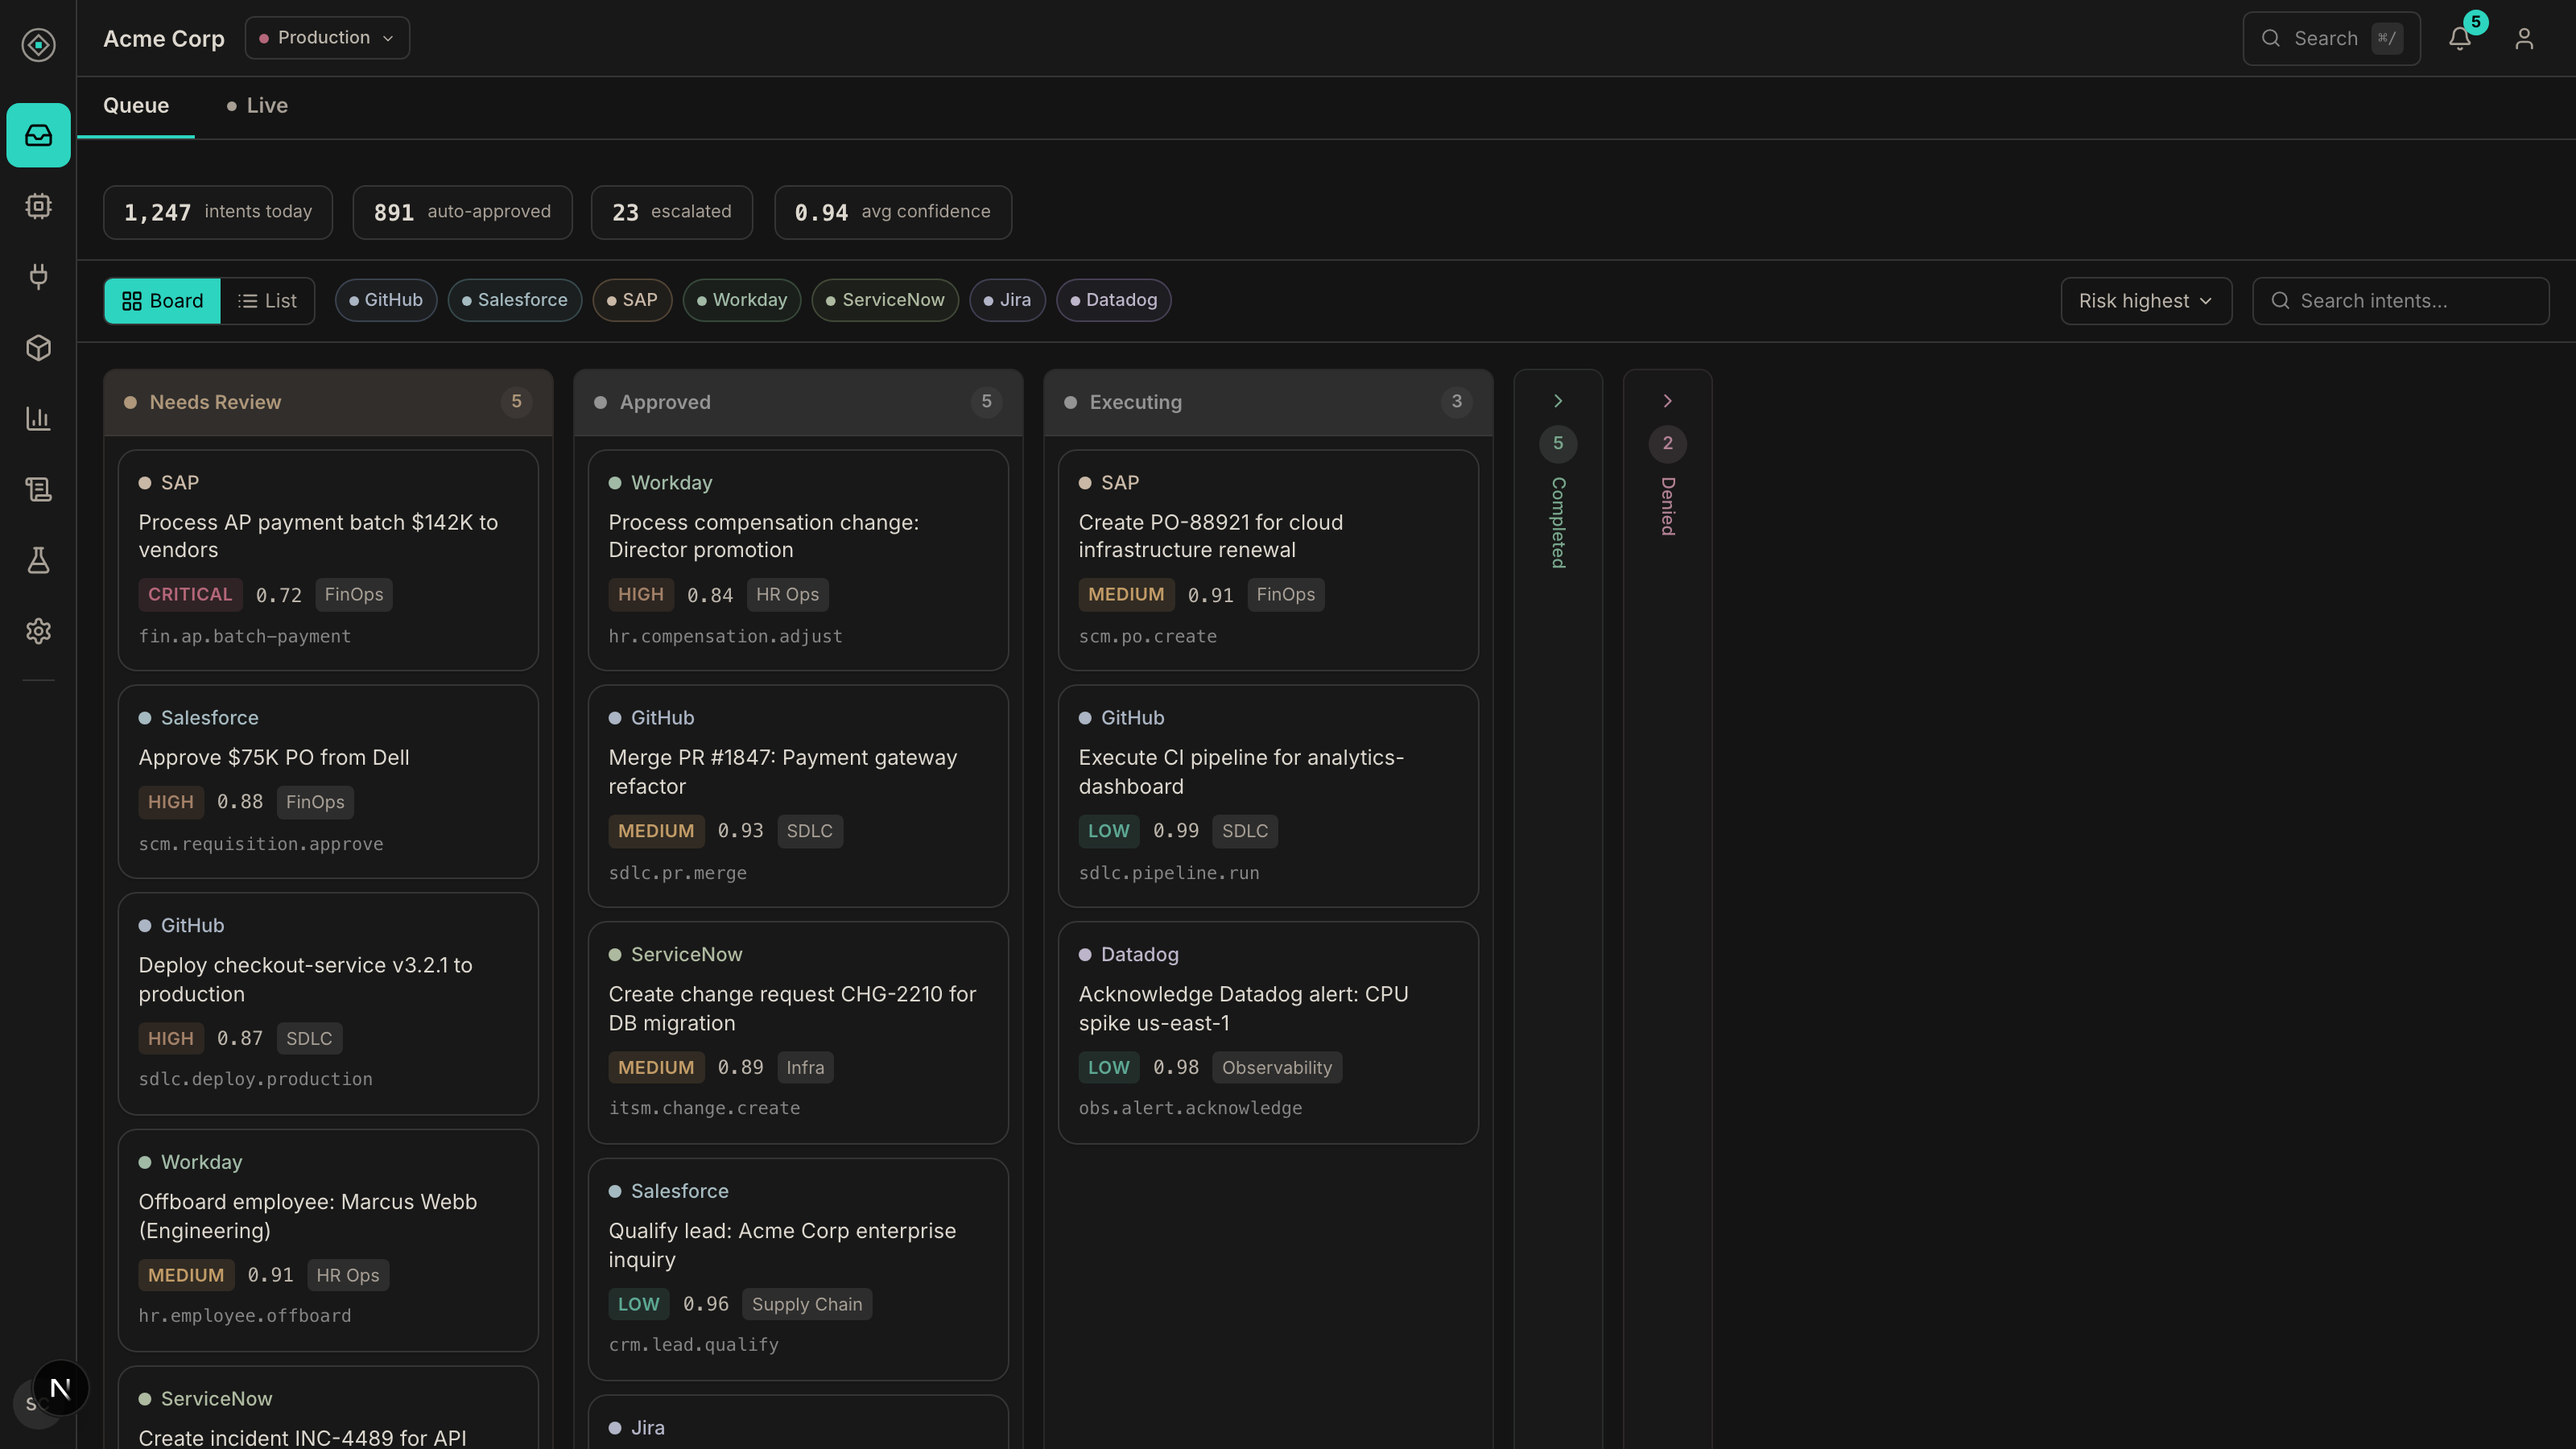This screenshot has width=2576, height=1449.
Task: Open the Production environment dropdown
Action: (327, 38)
